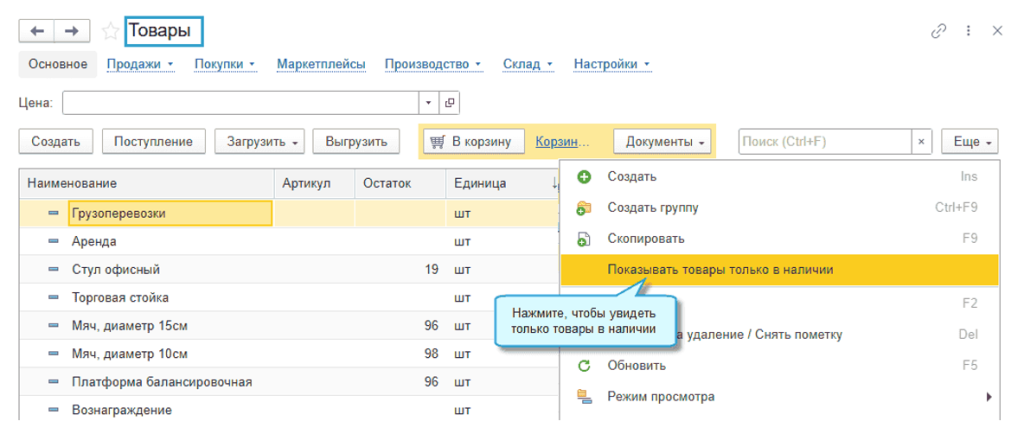The width and height of the screenshot is (1024, 434).
Task: Click the Выгрузить button
Action: pos(357,142)
